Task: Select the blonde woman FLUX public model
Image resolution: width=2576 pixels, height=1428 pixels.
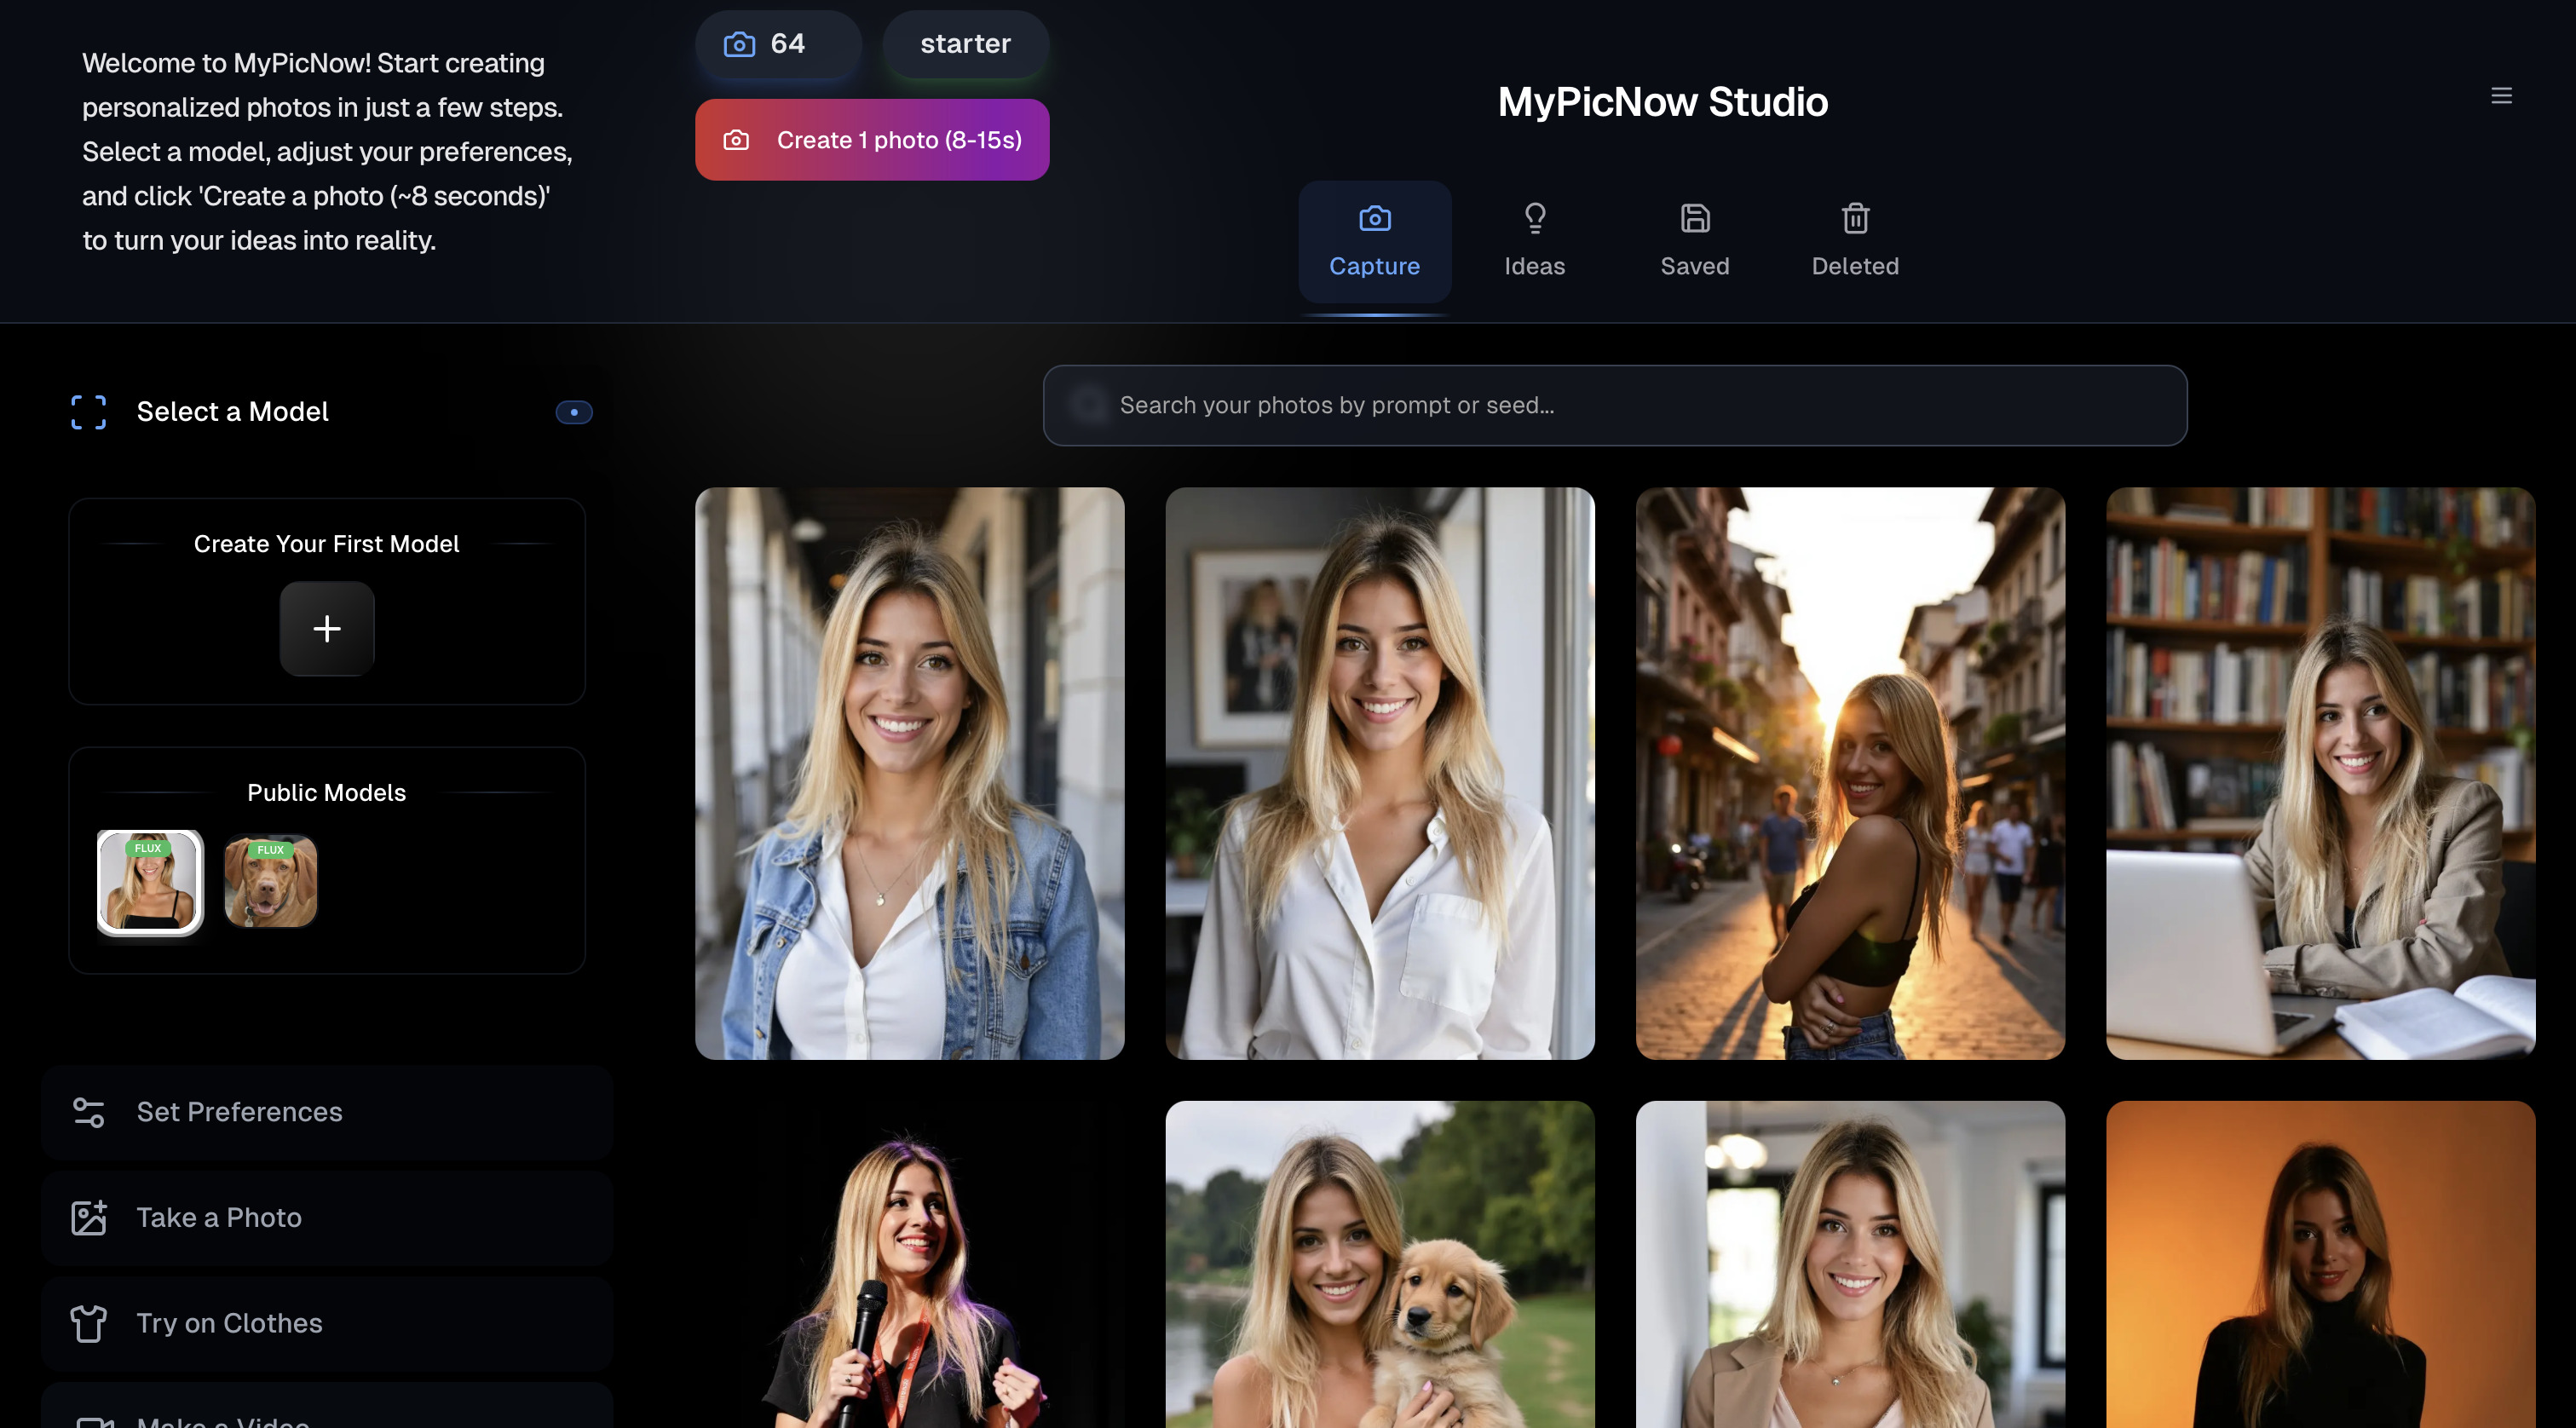Action: (150, 882)
